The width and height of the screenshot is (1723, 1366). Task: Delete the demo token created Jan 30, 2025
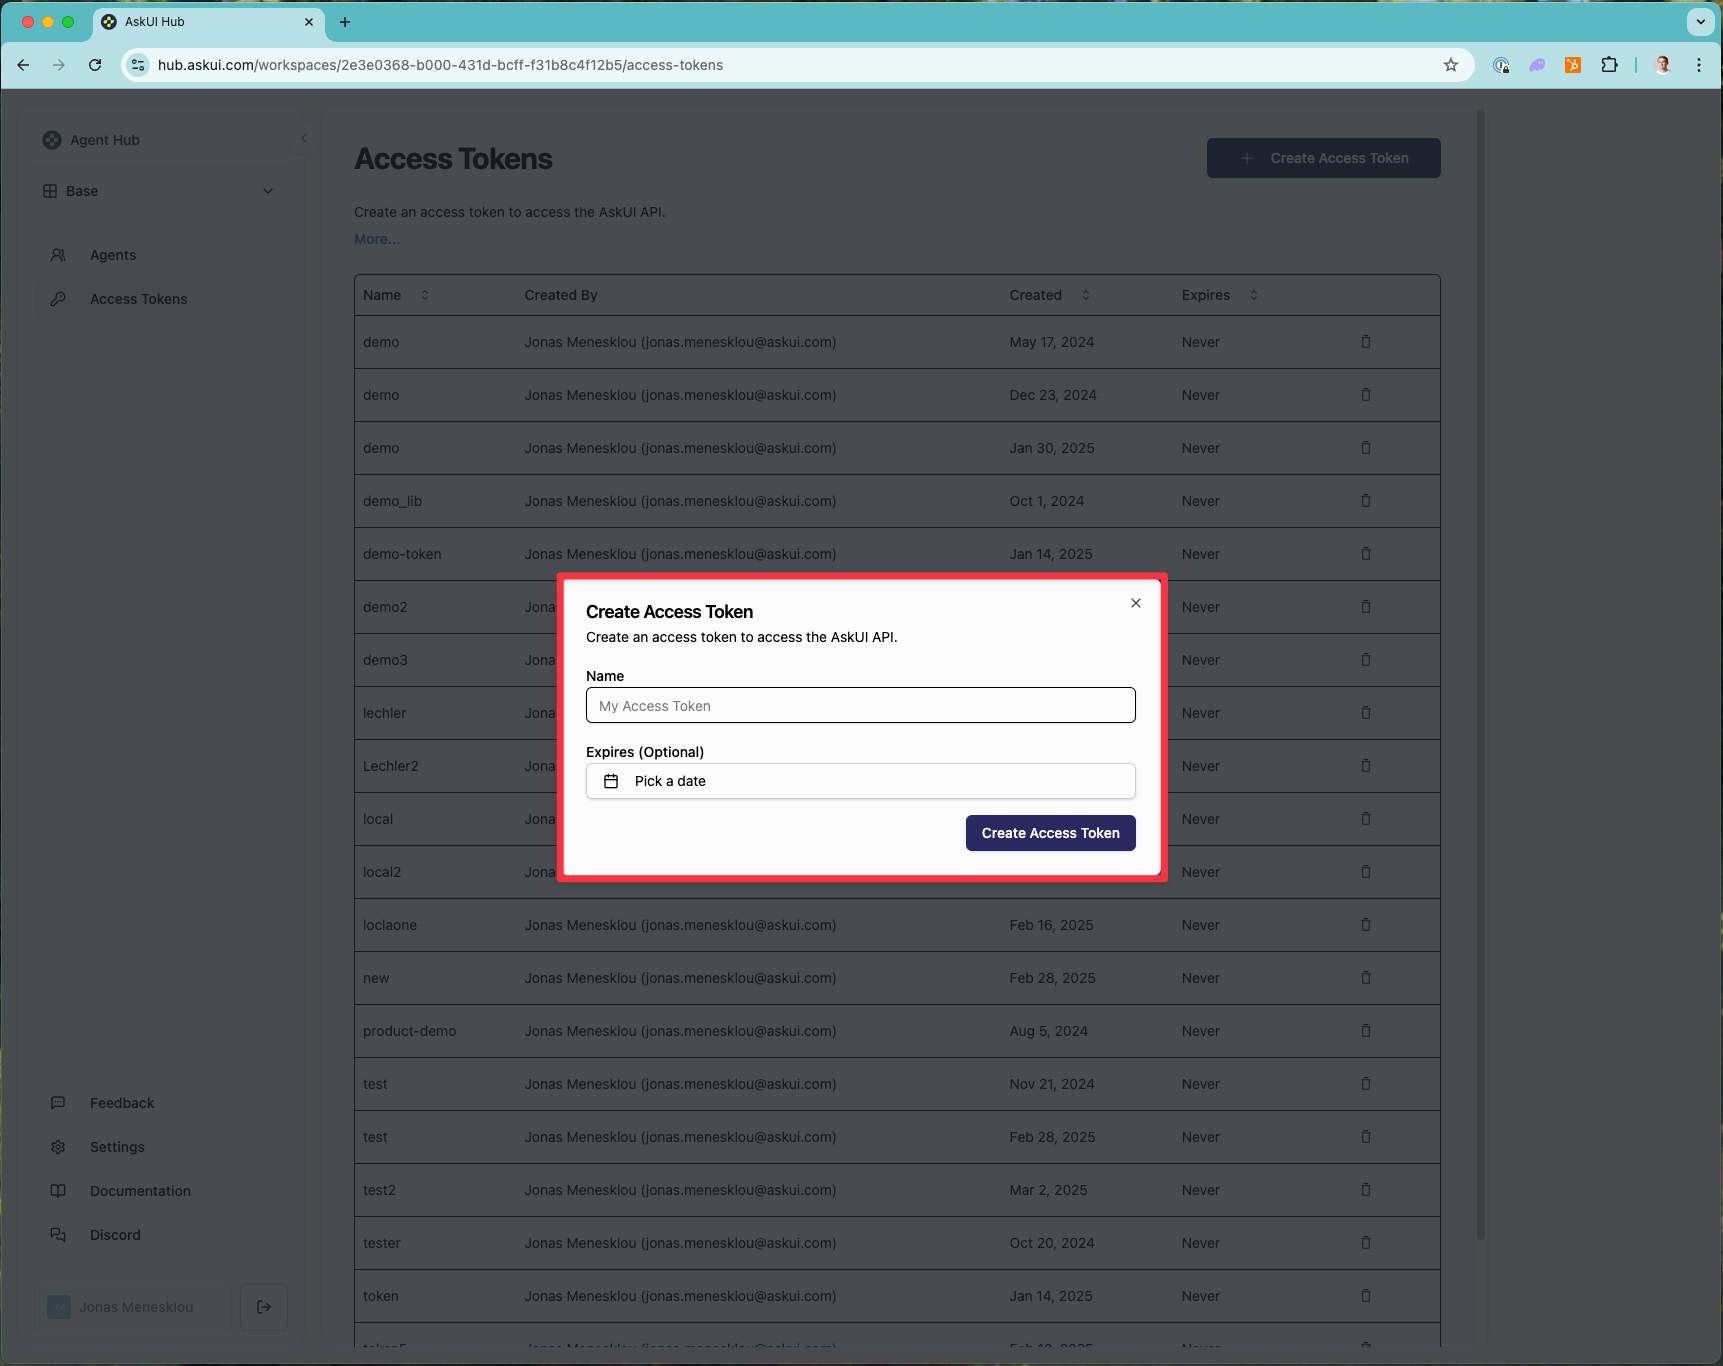[x=1365, y=448]
